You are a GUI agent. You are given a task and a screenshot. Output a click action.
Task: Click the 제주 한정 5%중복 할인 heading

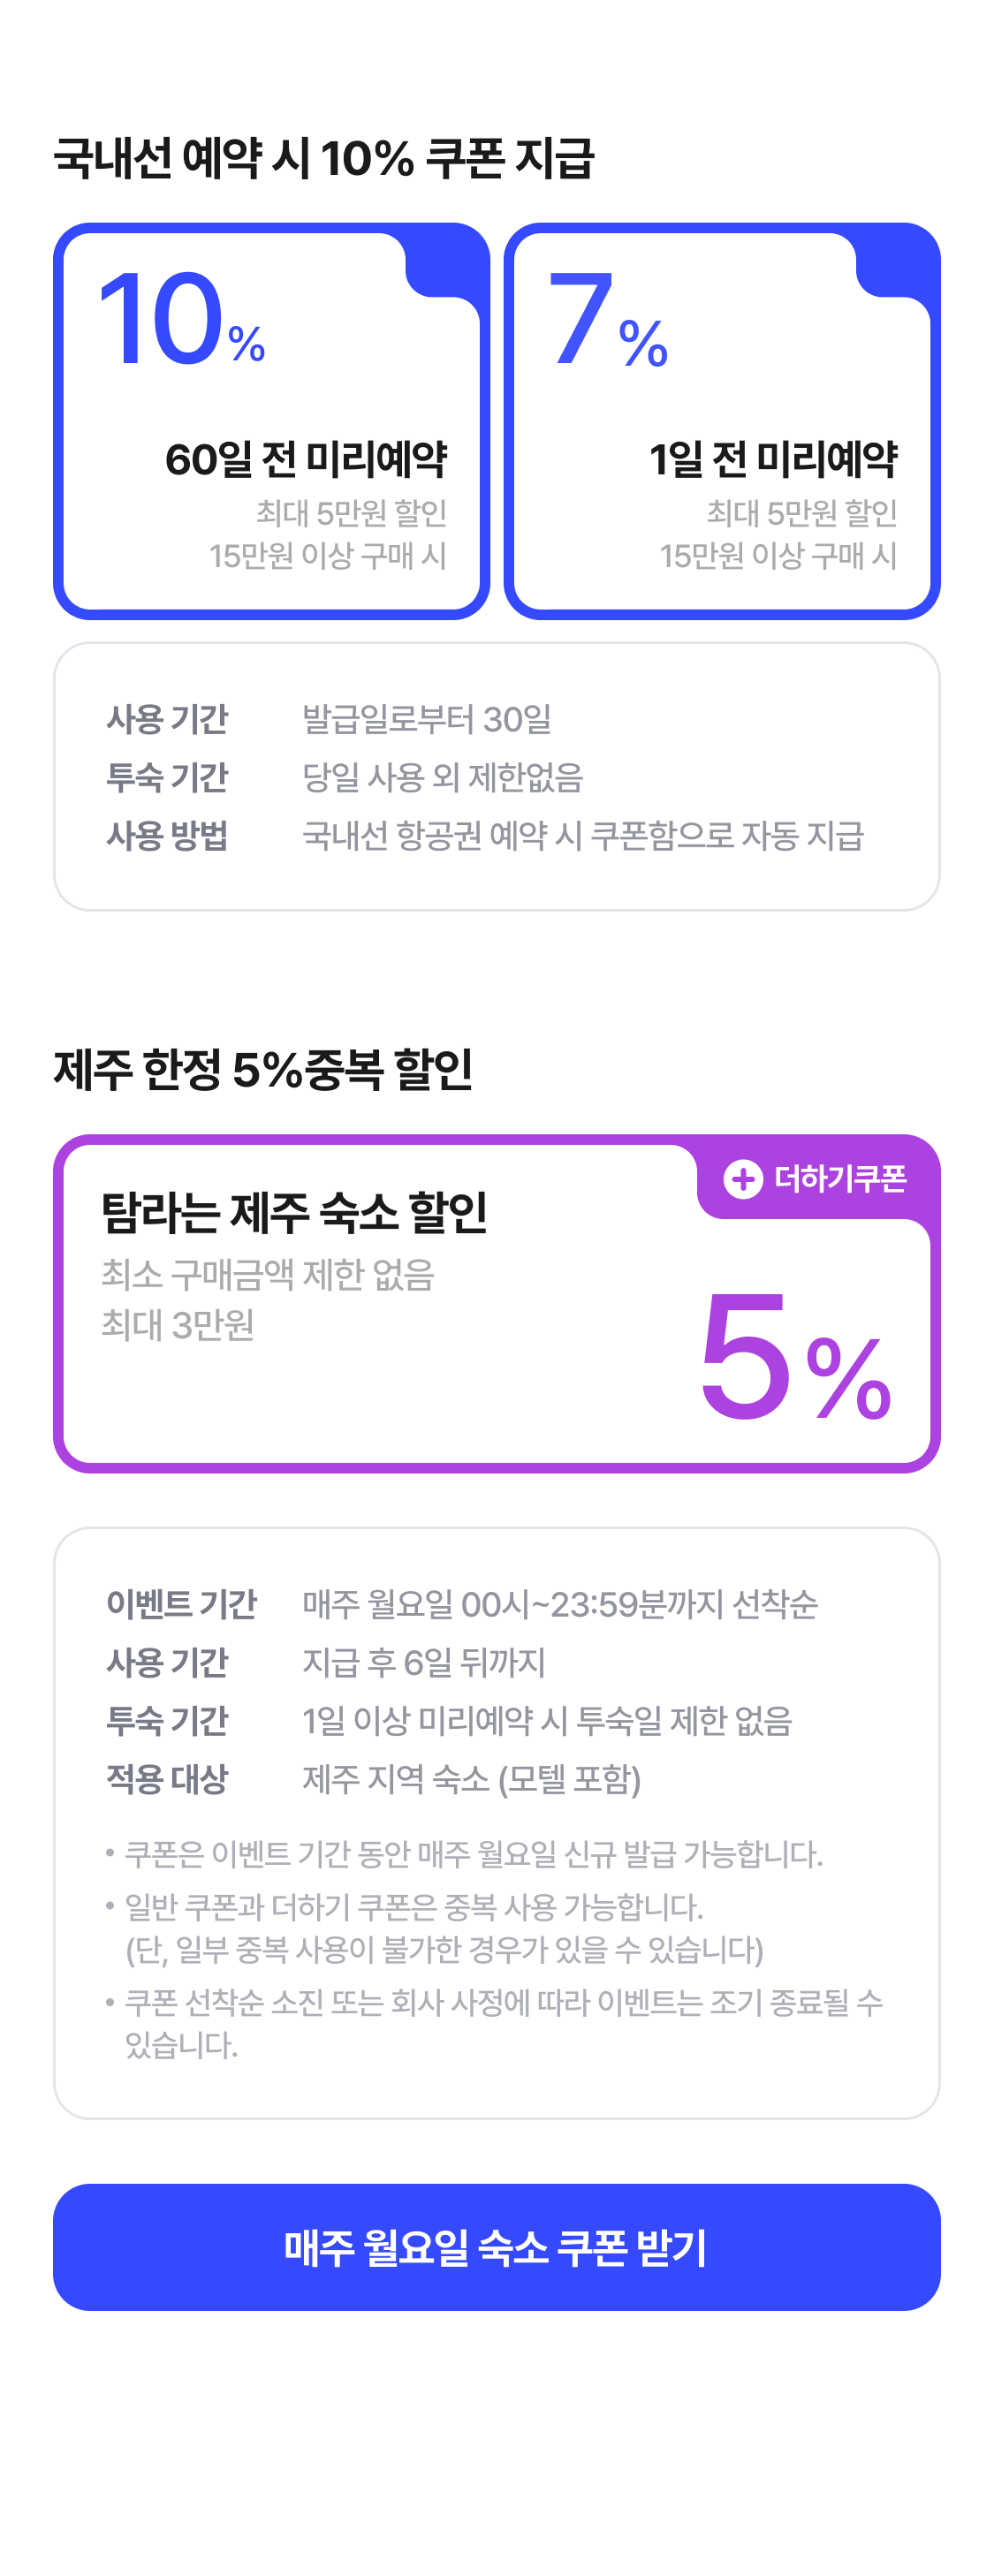pos(263,1069)
